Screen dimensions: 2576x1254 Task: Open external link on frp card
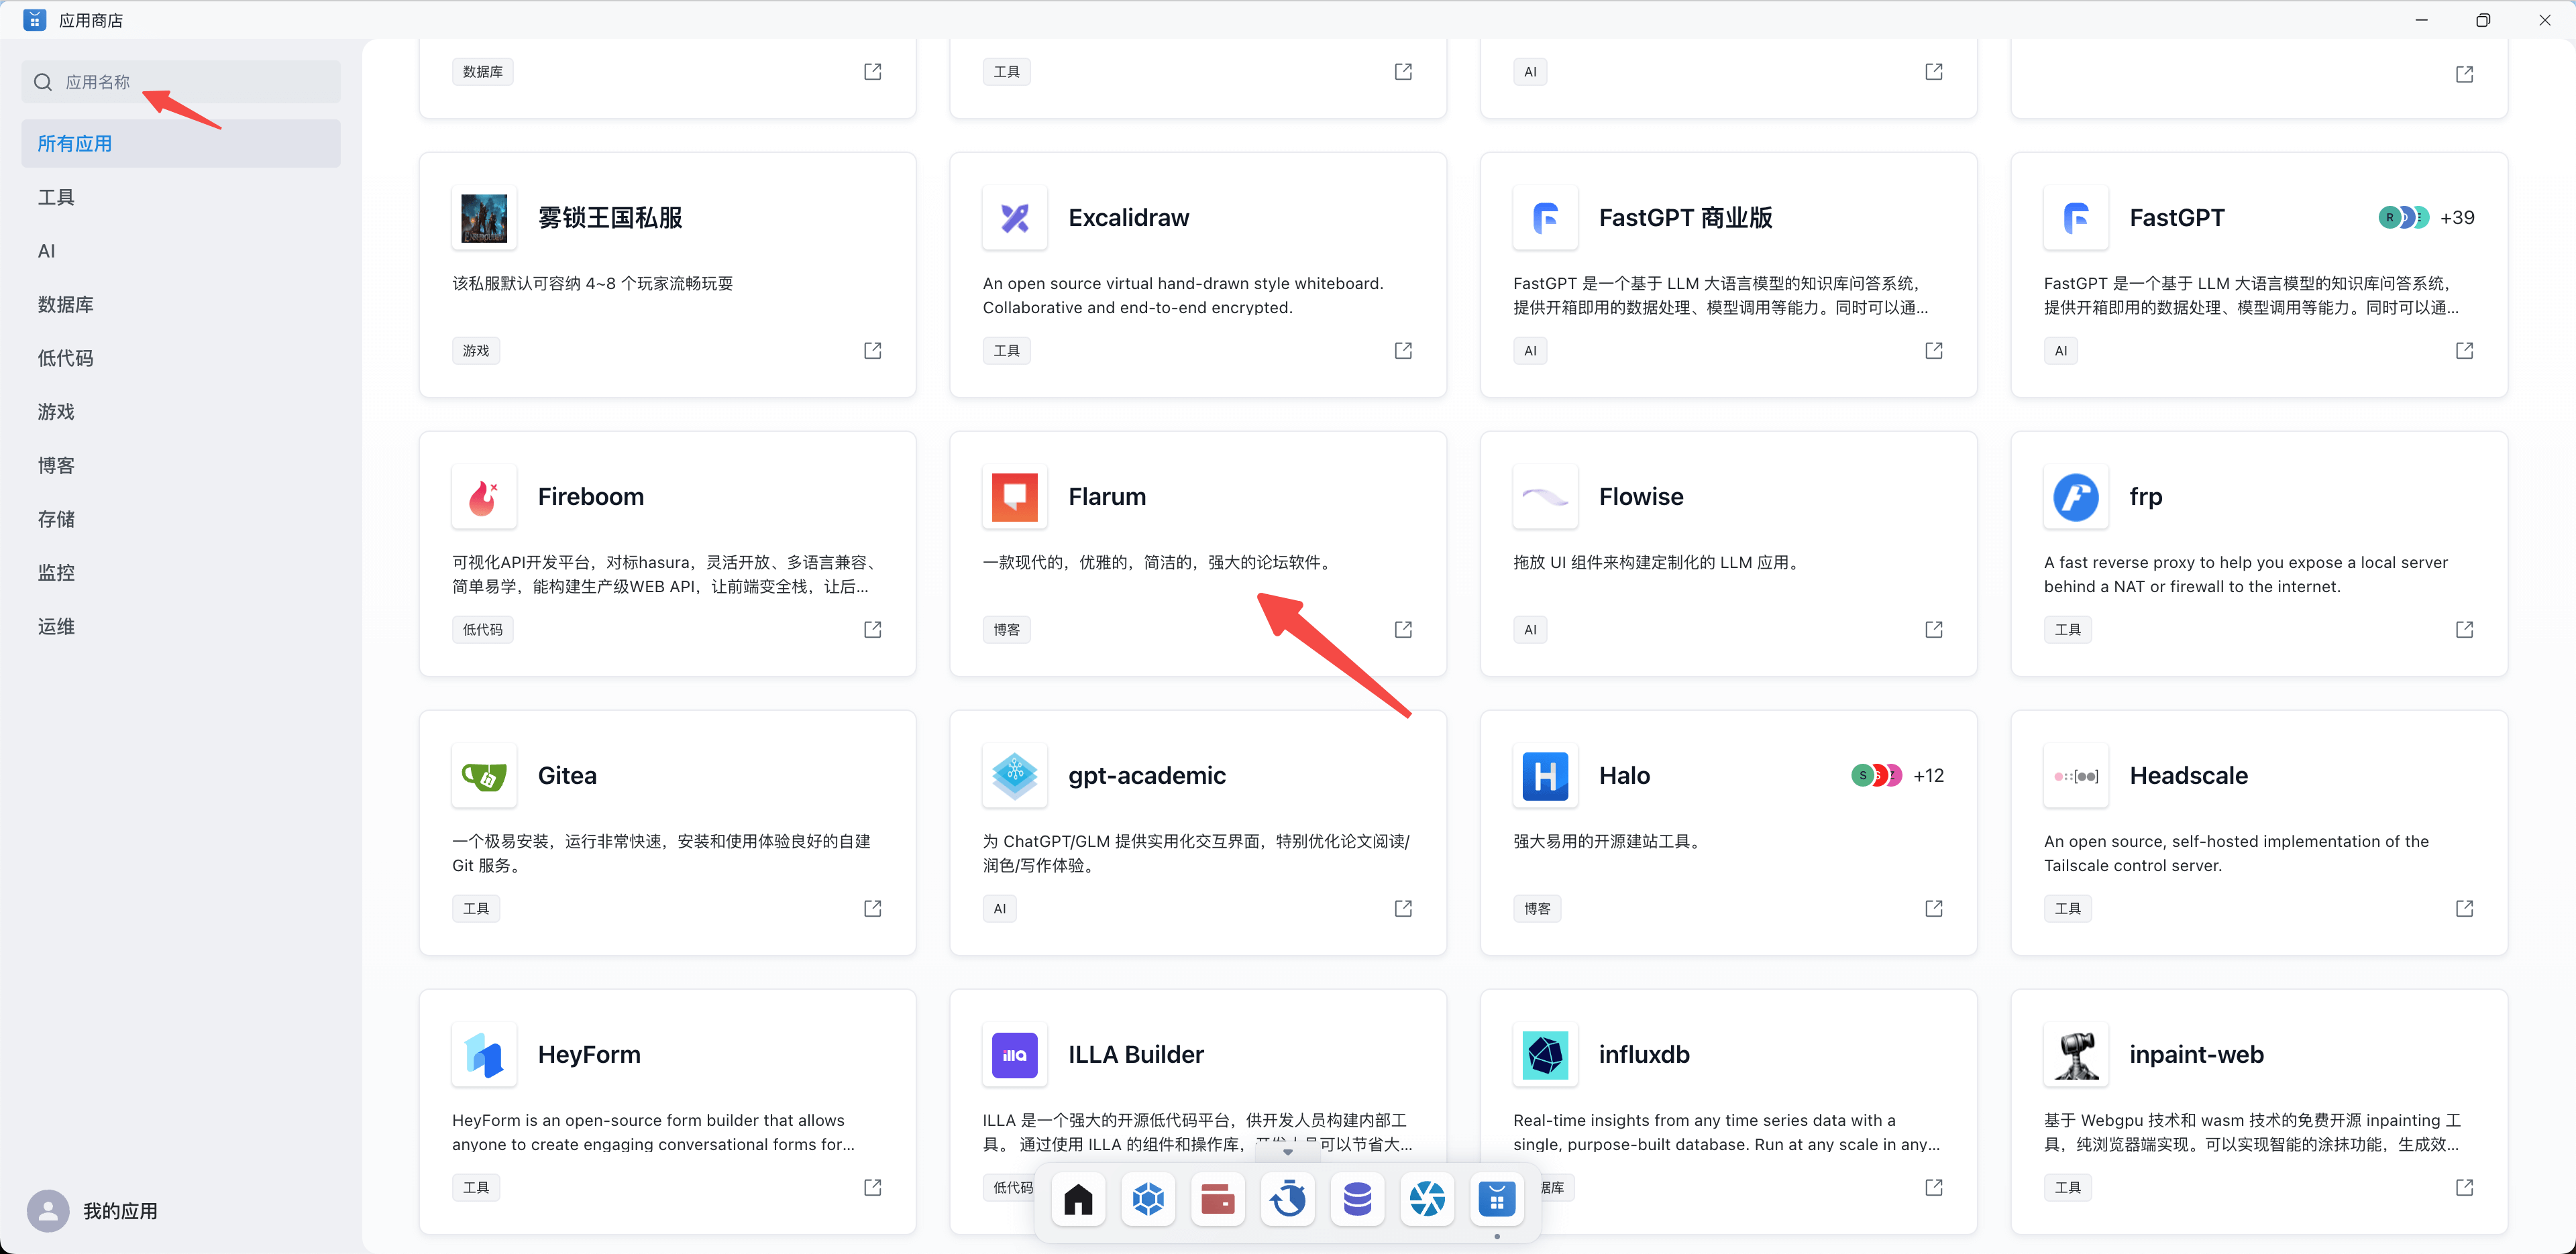point(2465,629)
